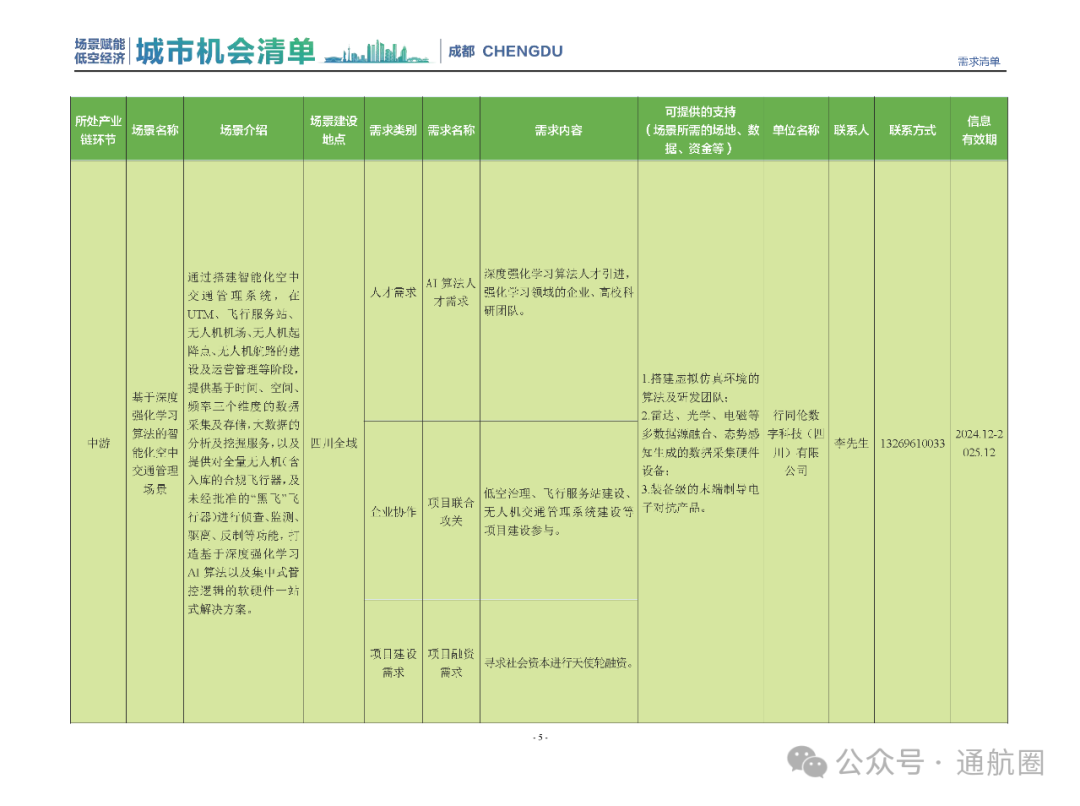Image resolution: width=1080 pixels, height=806 pixels.
Task: Click the 单位名称 column header
Action: [x=796, y=130]
